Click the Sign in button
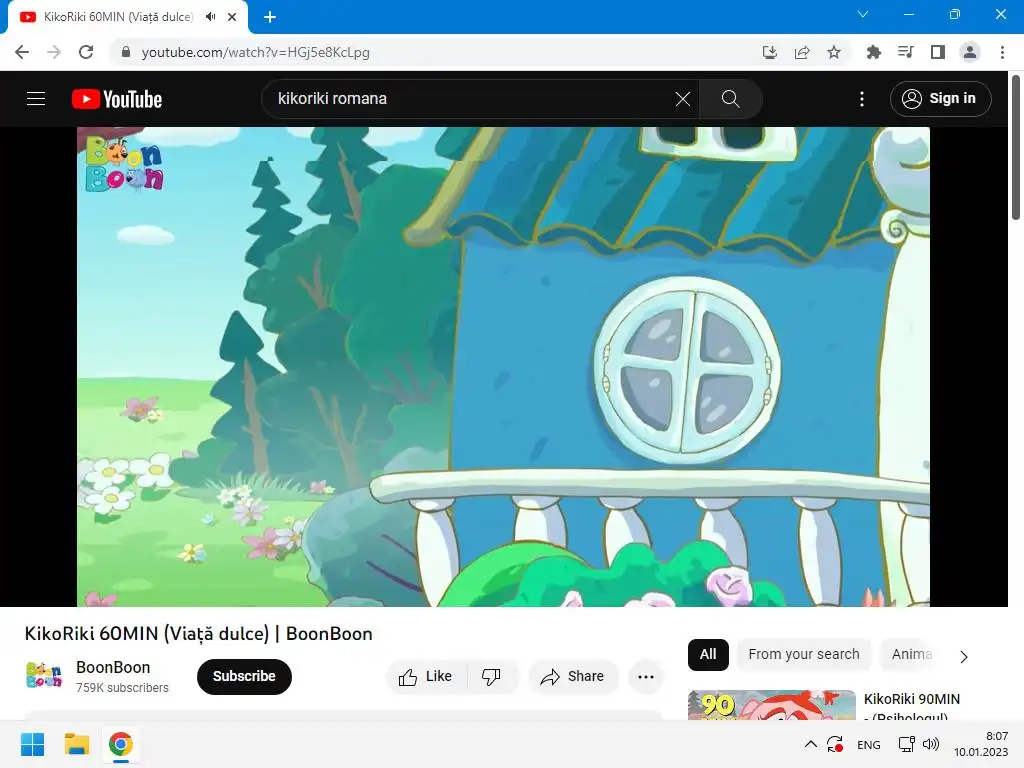Screen dimensions: 1024x768 (x=940, y=99)
